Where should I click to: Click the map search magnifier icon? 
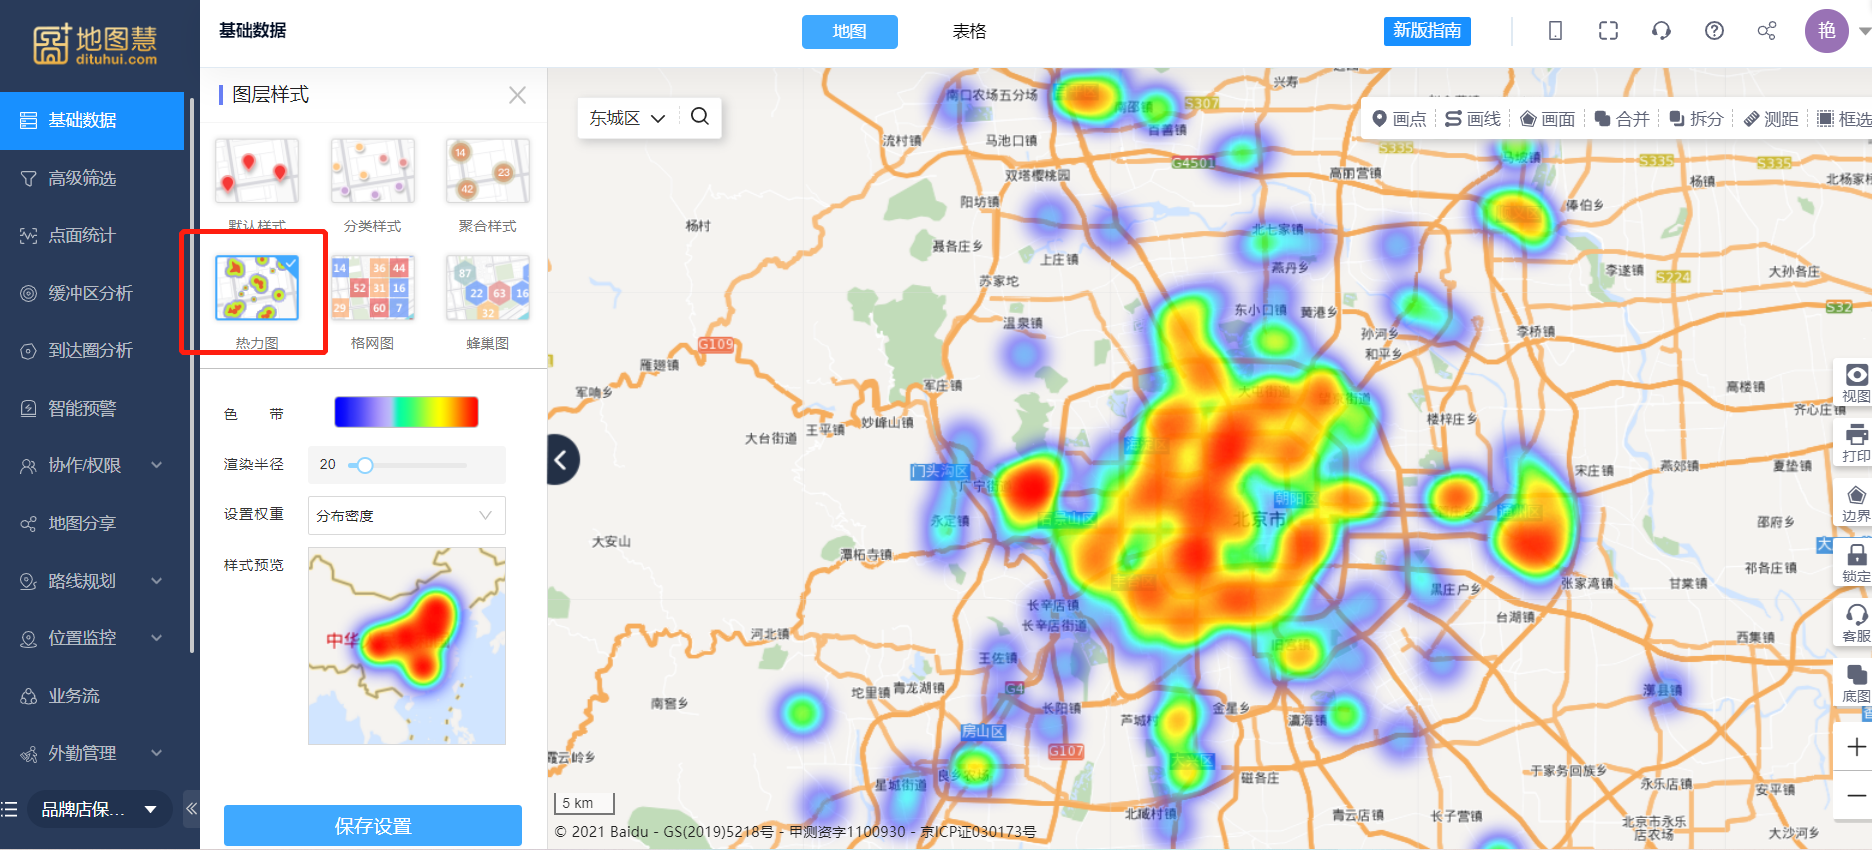(x=700, y=117)
